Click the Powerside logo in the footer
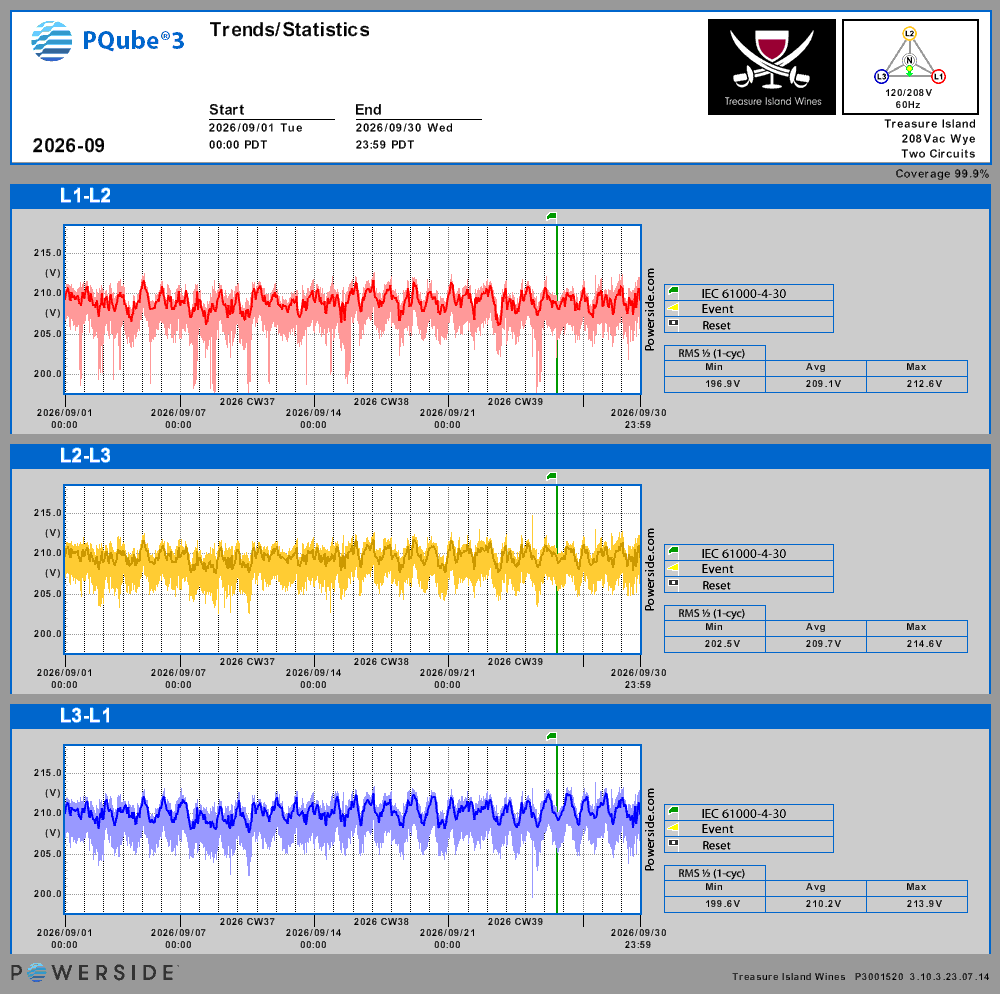Screen dimensions: 1000x994 tap(92, 972)
